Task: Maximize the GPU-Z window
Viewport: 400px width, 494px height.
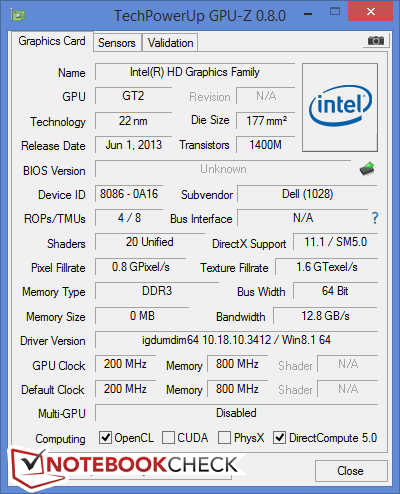Action: [335, 12]
